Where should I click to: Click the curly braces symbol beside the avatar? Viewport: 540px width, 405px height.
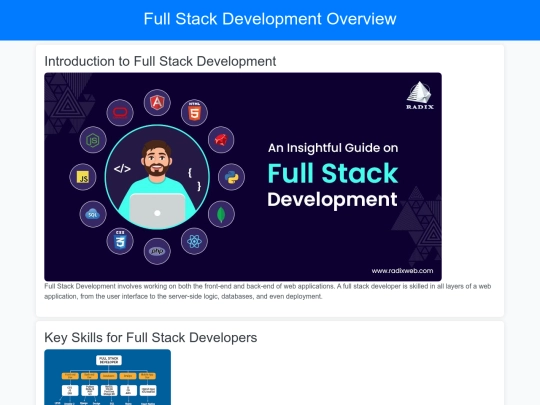coord(195,179)
